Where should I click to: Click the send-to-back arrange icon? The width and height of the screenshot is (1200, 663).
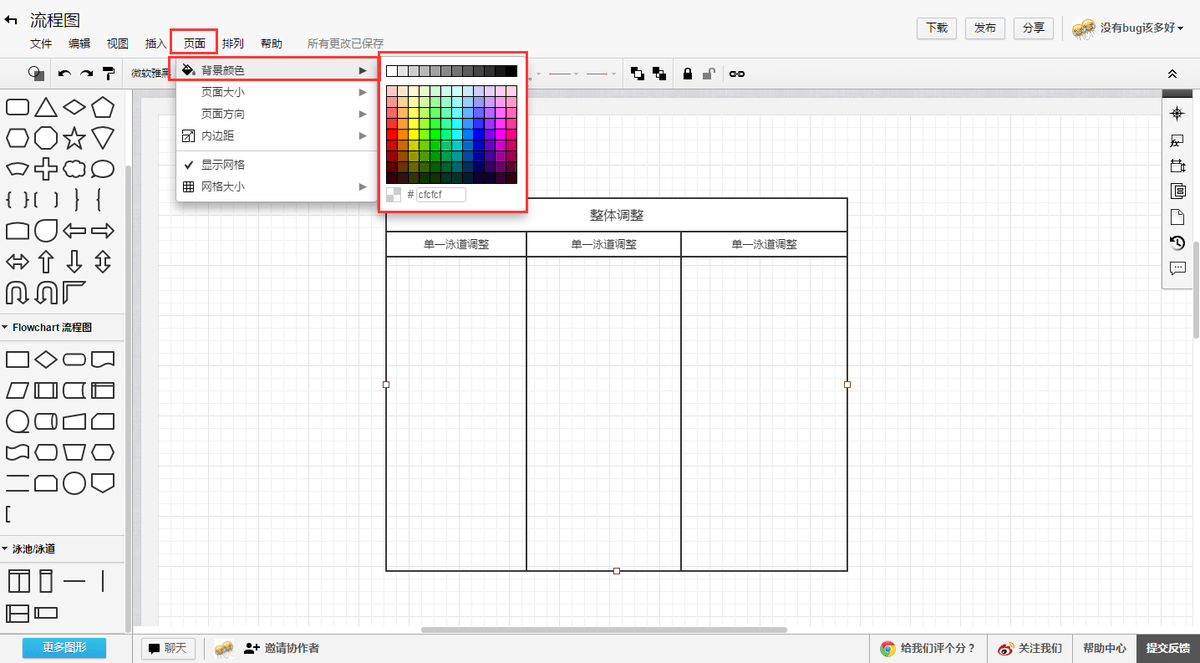coord(659,74)
